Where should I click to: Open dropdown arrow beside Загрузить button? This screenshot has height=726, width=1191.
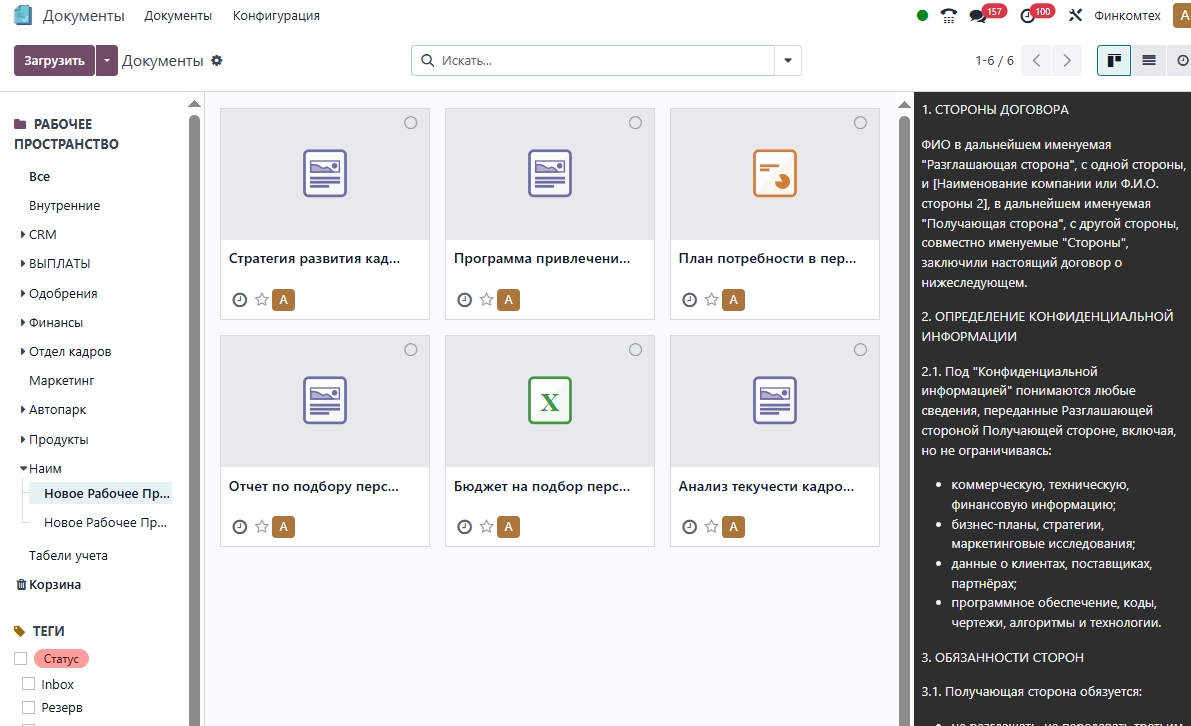[107, 61]
